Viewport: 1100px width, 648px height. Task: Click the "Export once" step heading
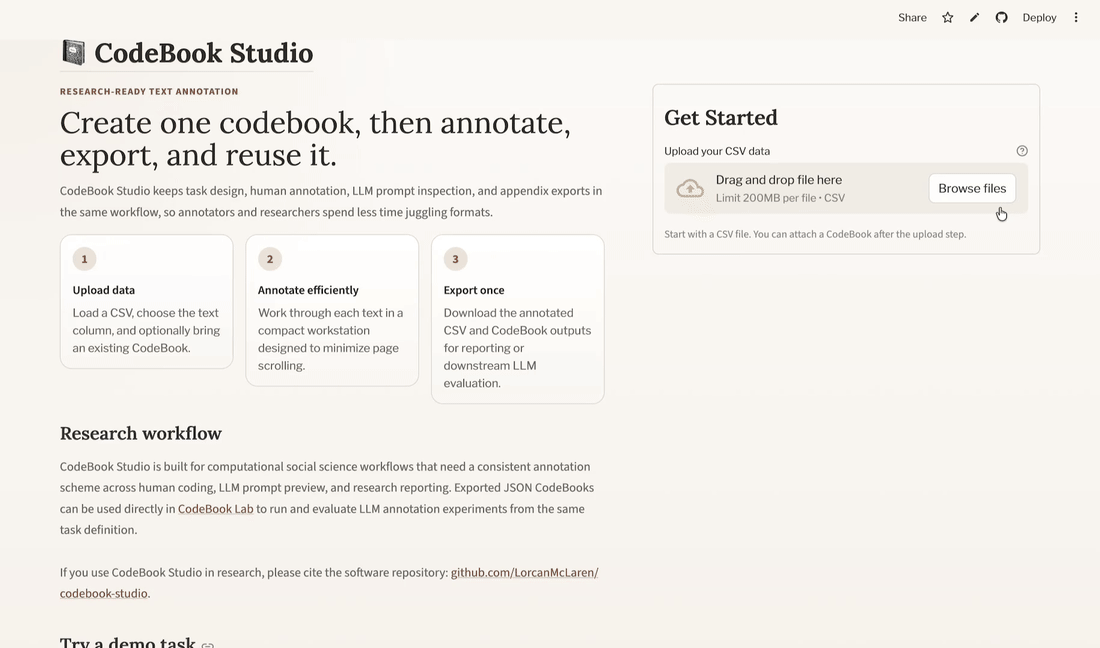474,290
